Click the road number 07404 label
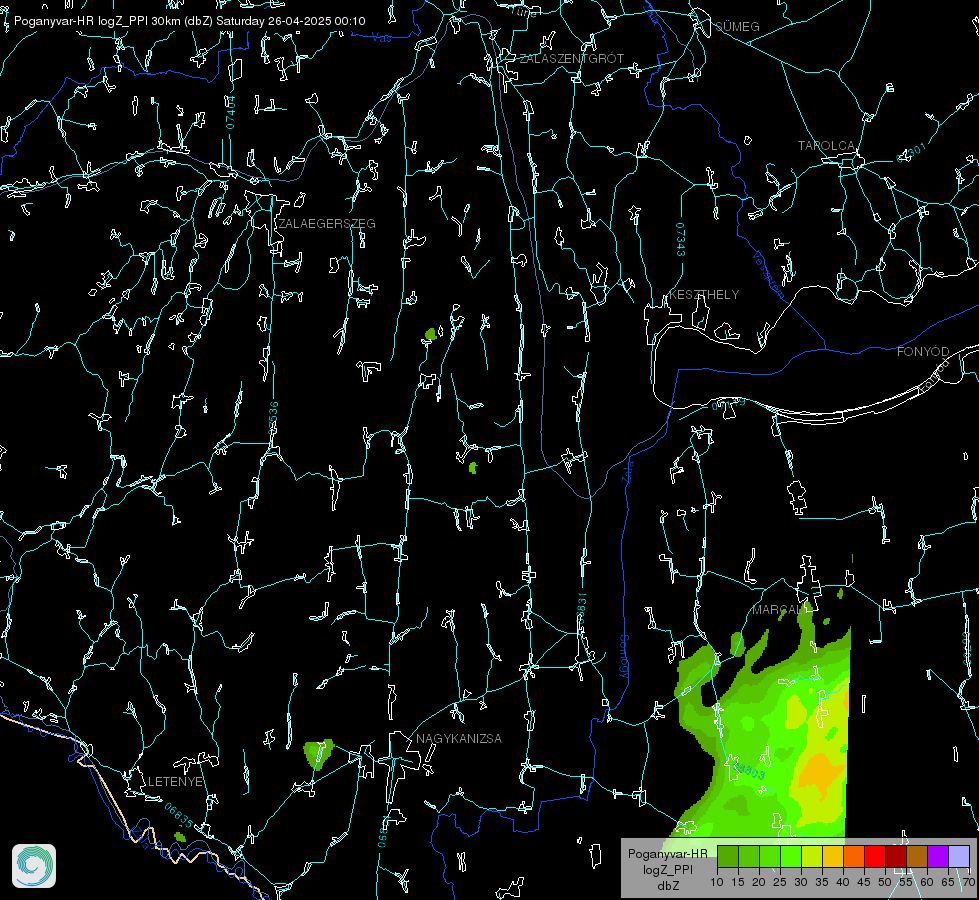Viewport: 979px width, 900px height. coord(231,113)
